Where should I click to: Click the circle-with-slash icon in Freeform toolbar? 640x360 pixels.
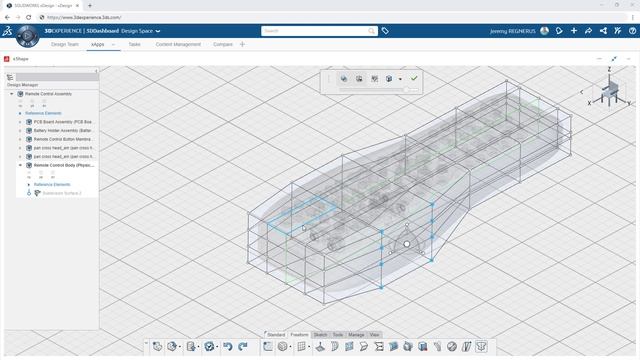click(x=452, y=347)
